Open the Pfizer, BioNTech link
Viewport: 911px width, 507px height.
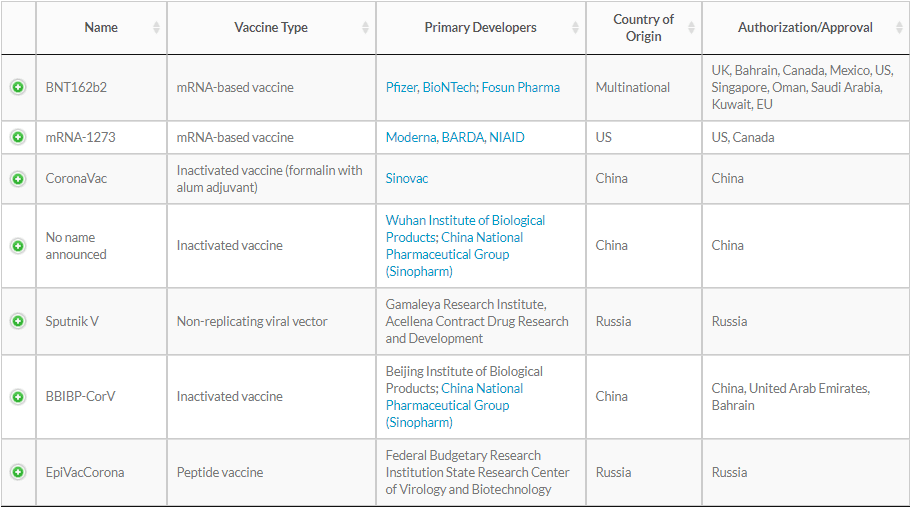pos(431,87)
